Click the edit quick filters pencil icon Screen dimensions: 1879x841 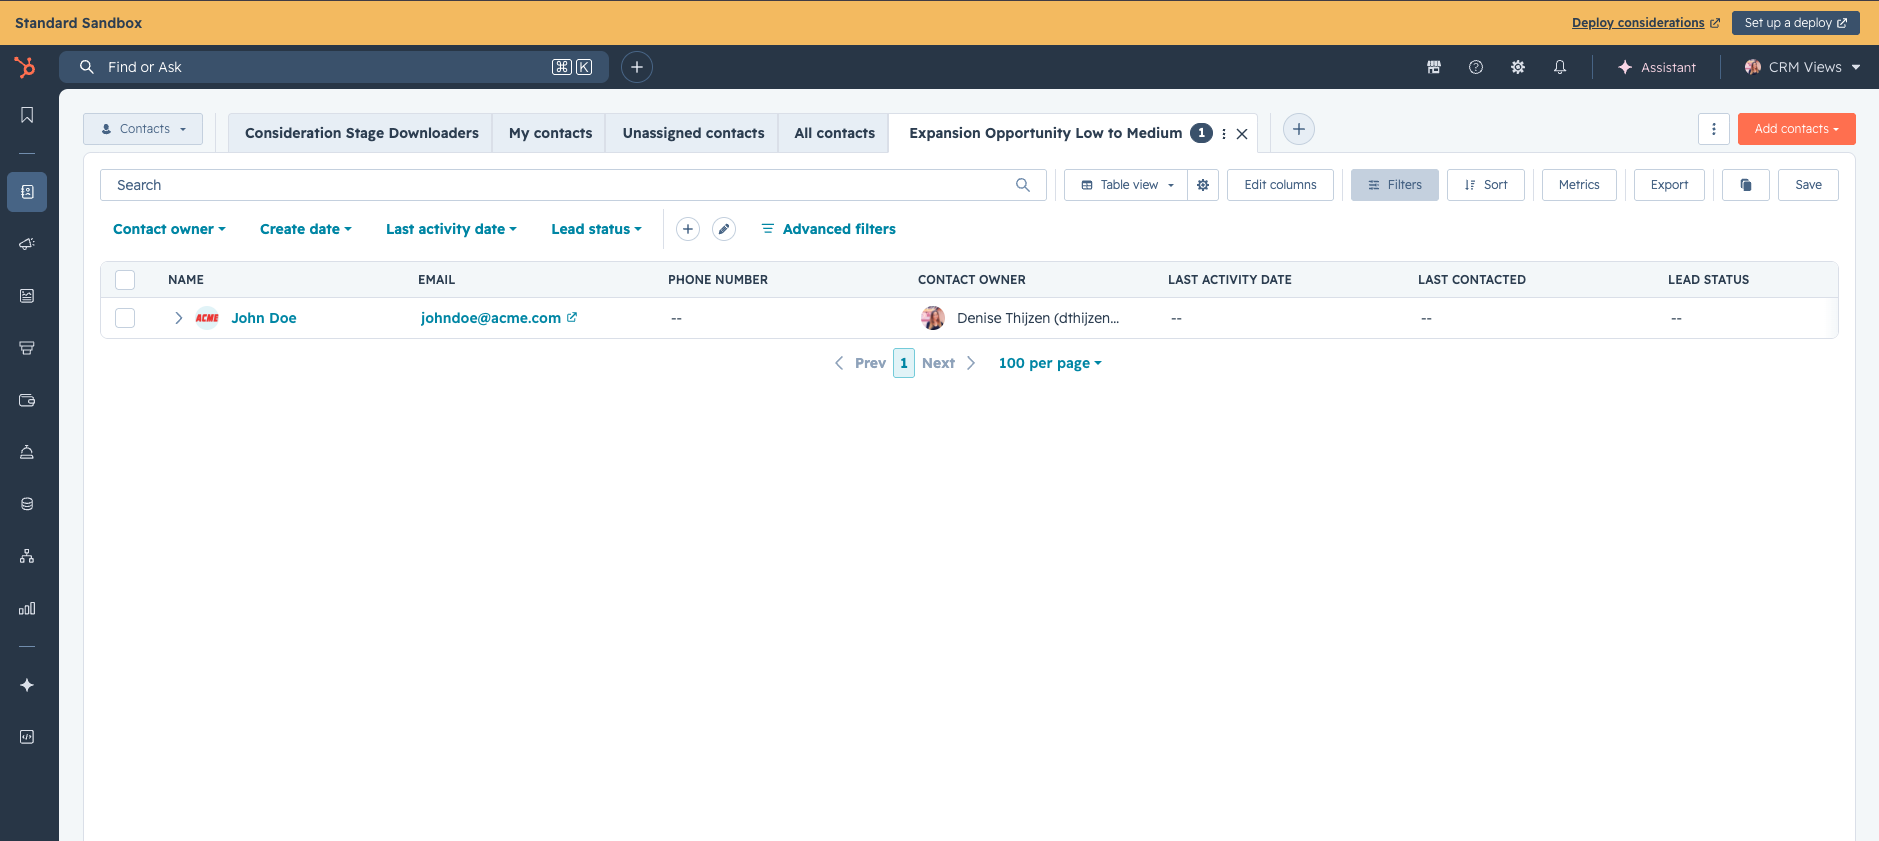pos(724,229)
